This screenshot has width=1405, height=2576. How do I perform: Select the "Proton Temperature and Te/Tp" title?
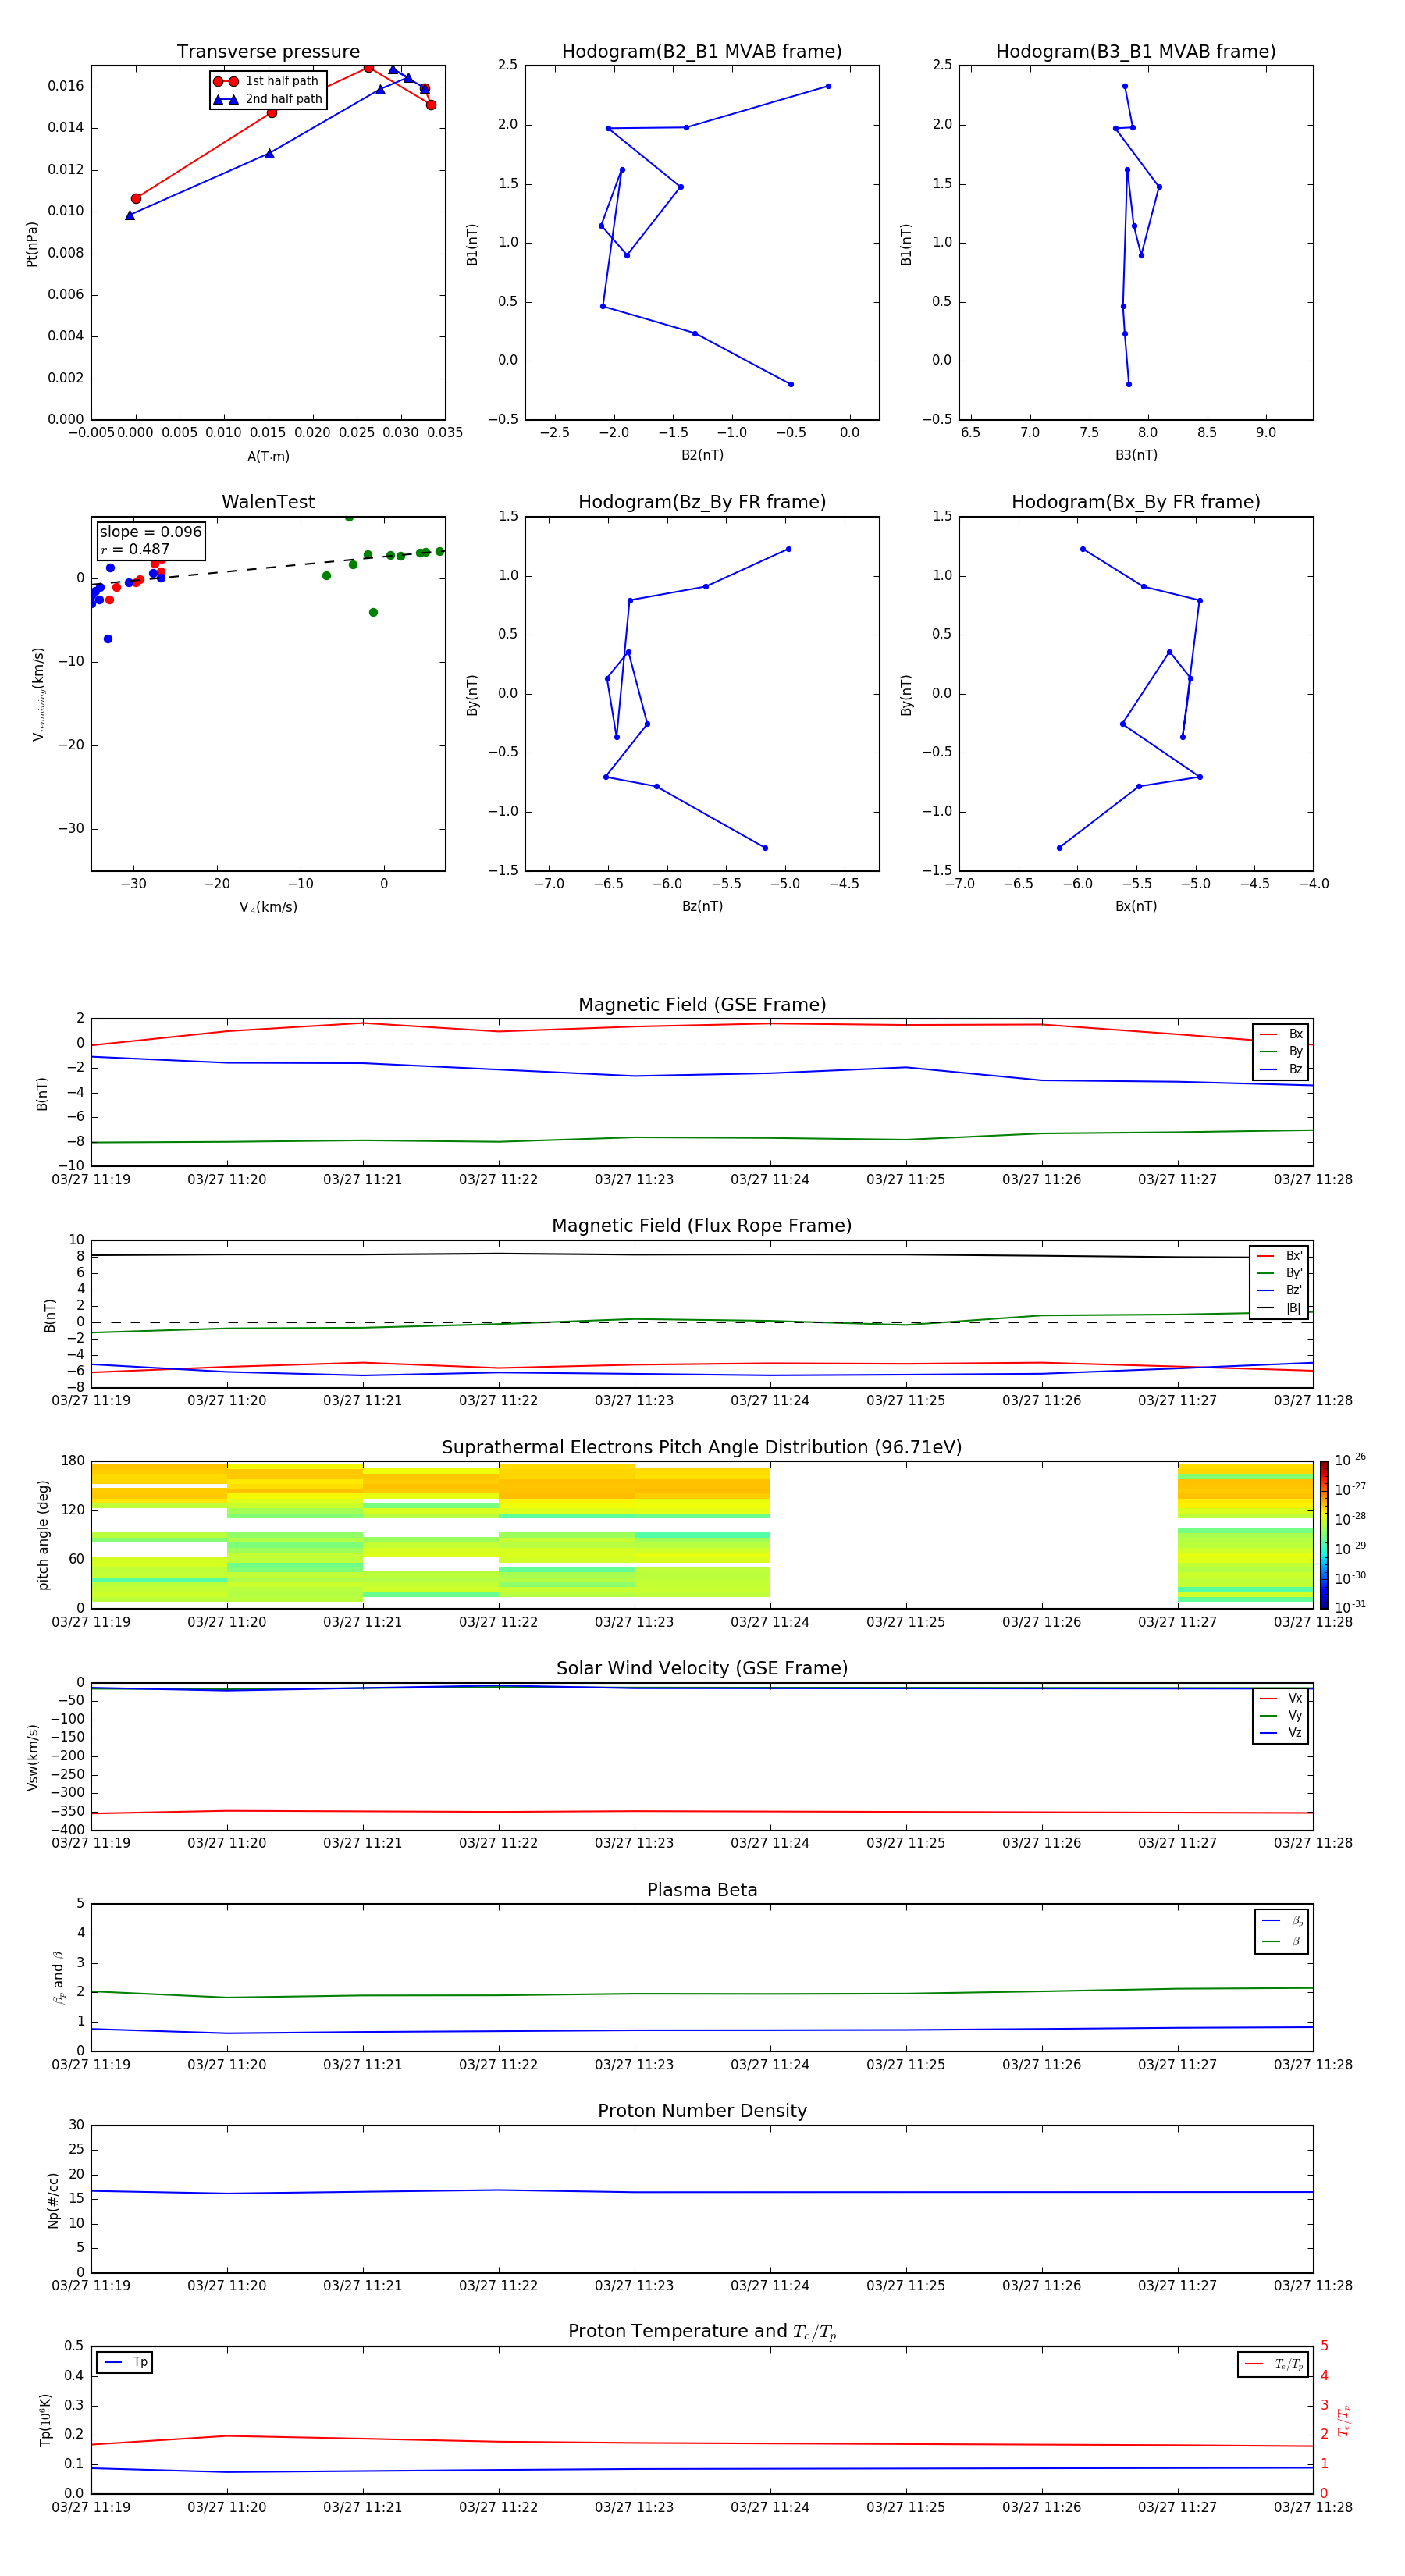702,2332
